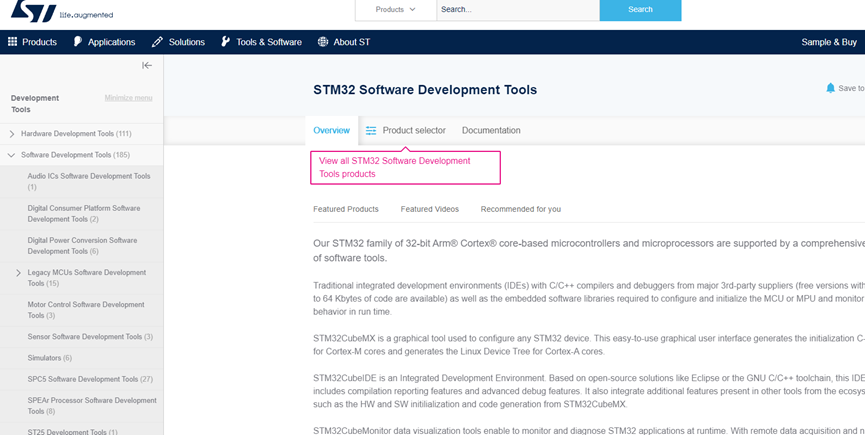Select Software Development Tools (185) label

pyautogui.click(x=76, y=155)
